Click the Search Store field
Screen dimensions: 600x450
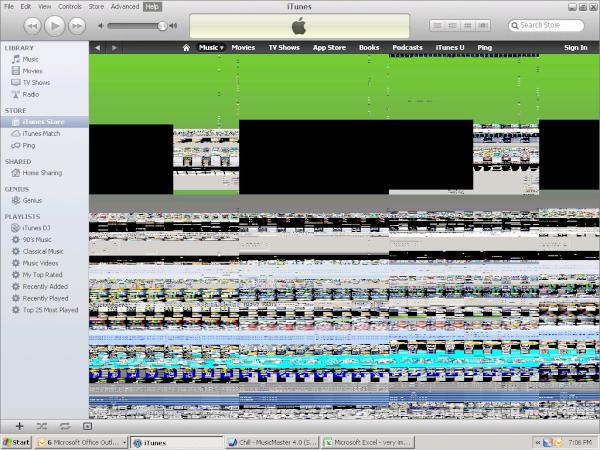546,25
